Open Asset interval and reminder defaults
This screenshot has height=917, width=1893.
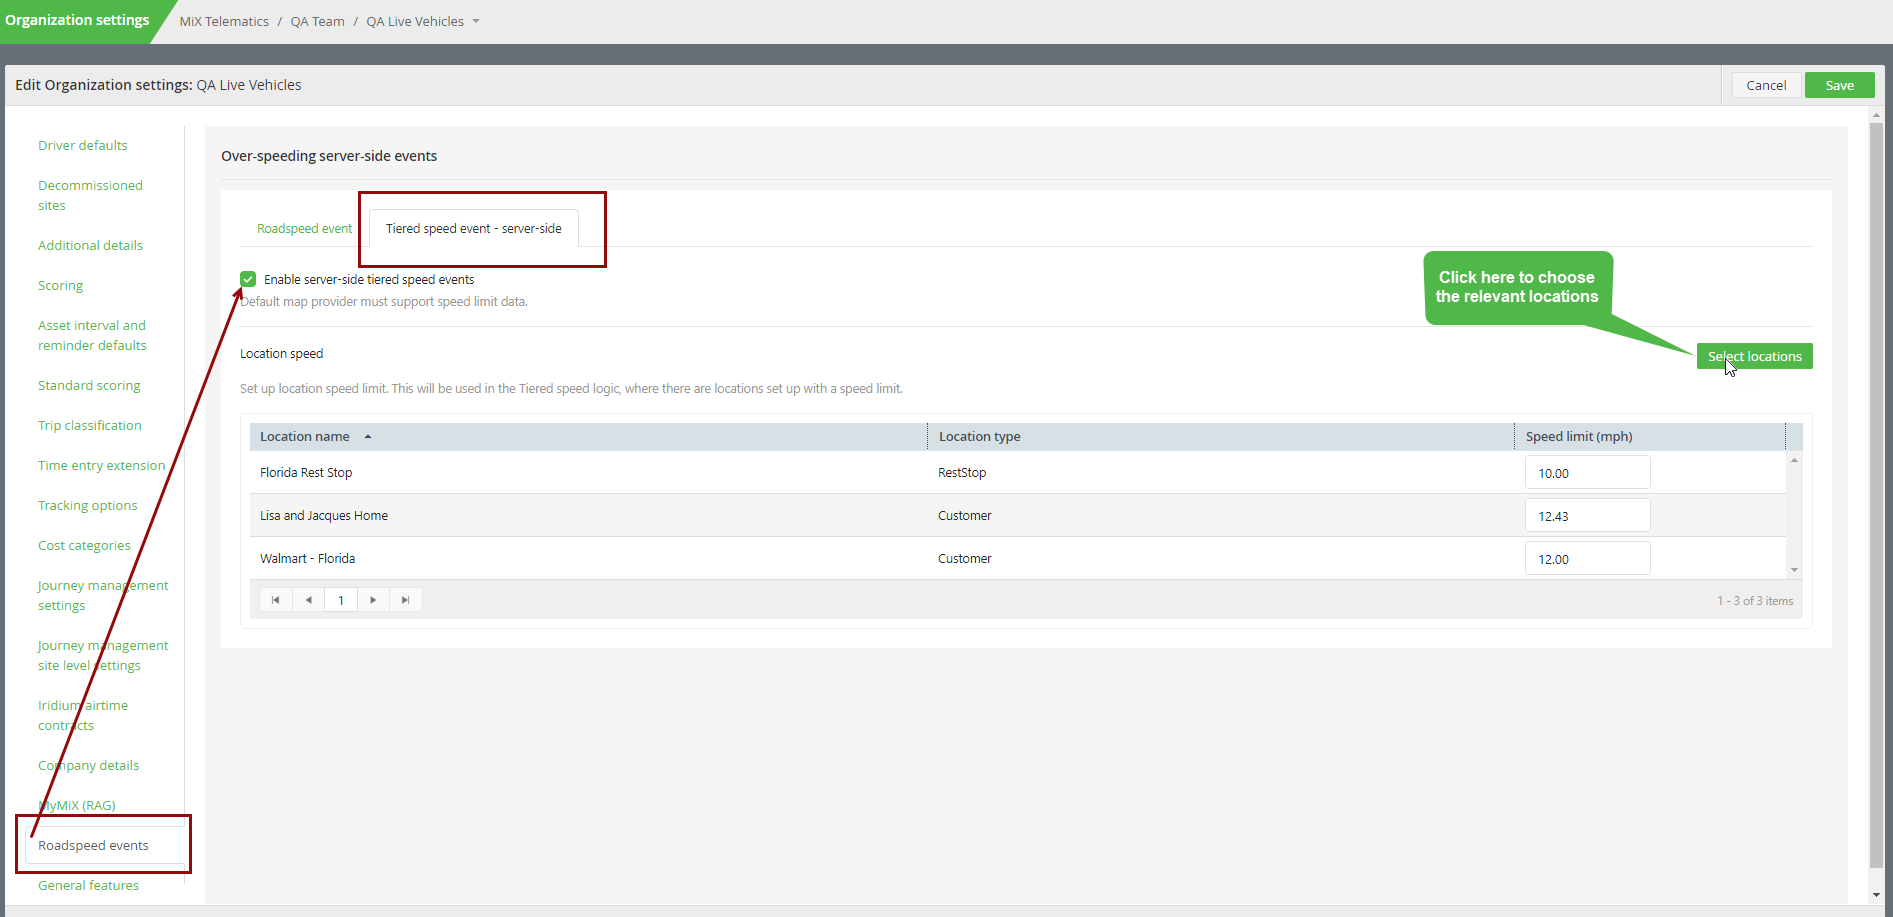(92, 335)
